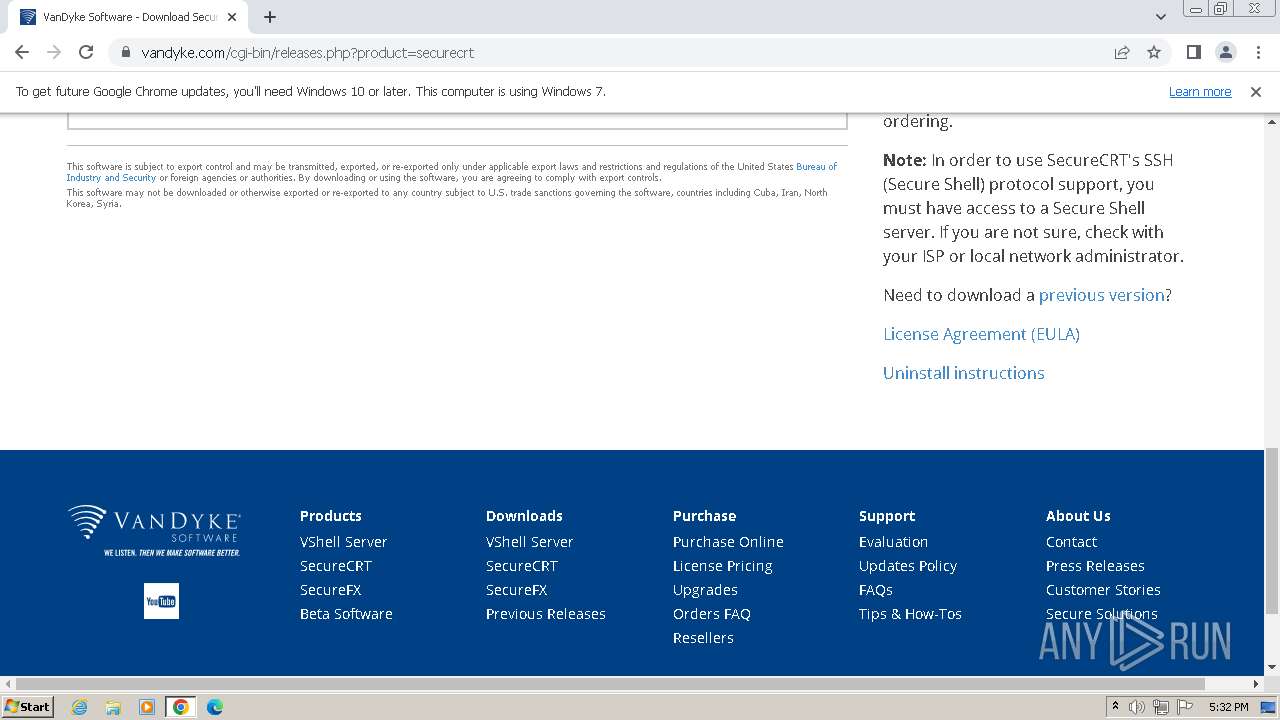Open Windows Media Player from taskbar

tap(147, 707)
